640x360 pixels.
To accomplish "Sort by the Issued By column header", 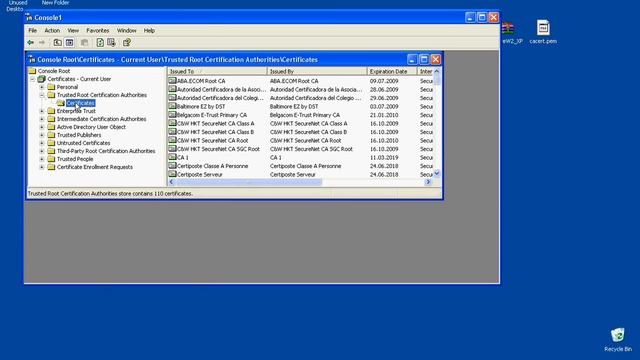I will [317, 71].
